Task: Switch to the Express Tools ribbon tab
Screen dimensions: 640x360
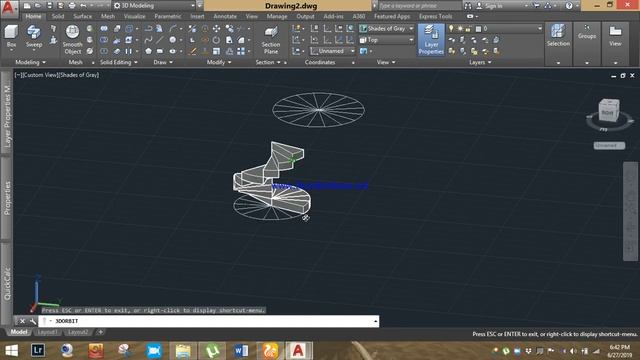Action: pos(436,16)
